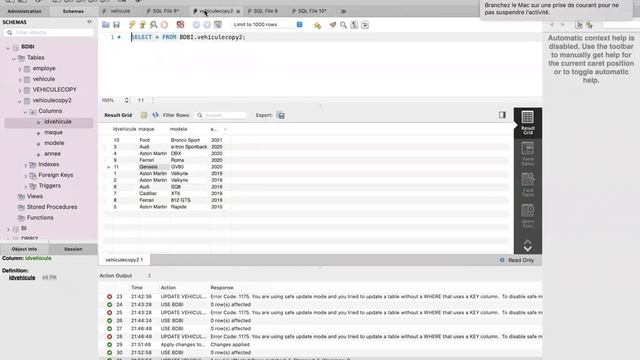Viewport: 640px width, 360px height.
Task: Save the SQL script with disk icon
Action: click(x=116, y=25)
